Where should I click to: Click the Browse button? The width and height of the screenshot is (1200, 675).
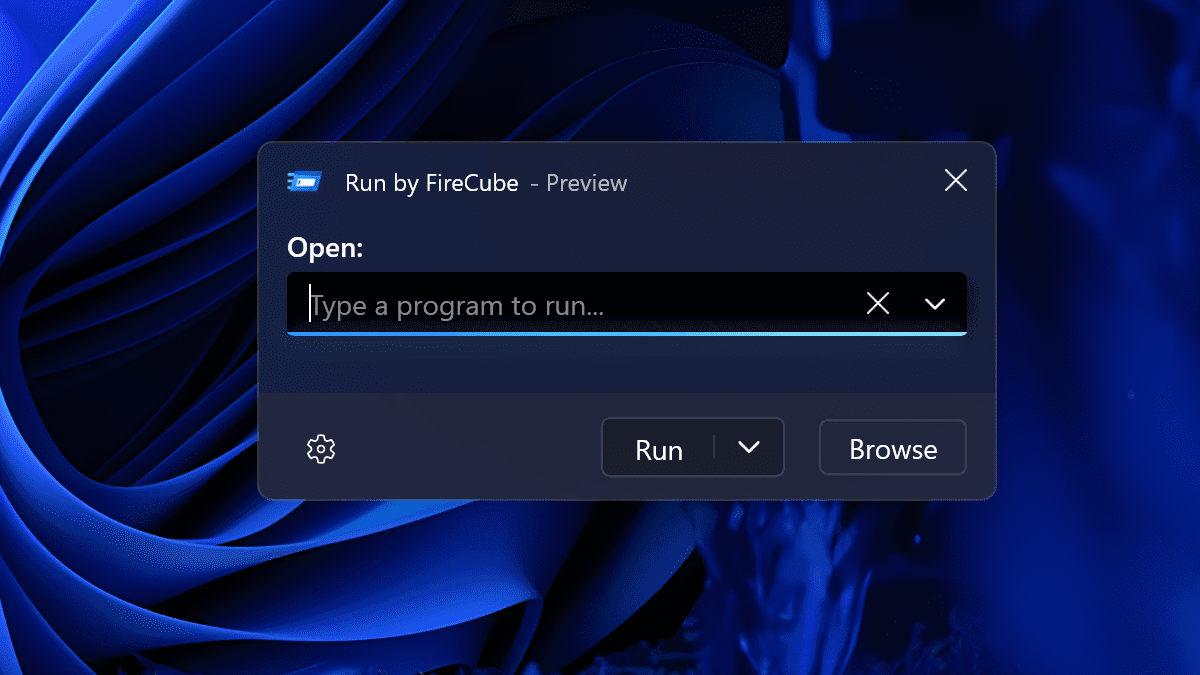[893, 448]
